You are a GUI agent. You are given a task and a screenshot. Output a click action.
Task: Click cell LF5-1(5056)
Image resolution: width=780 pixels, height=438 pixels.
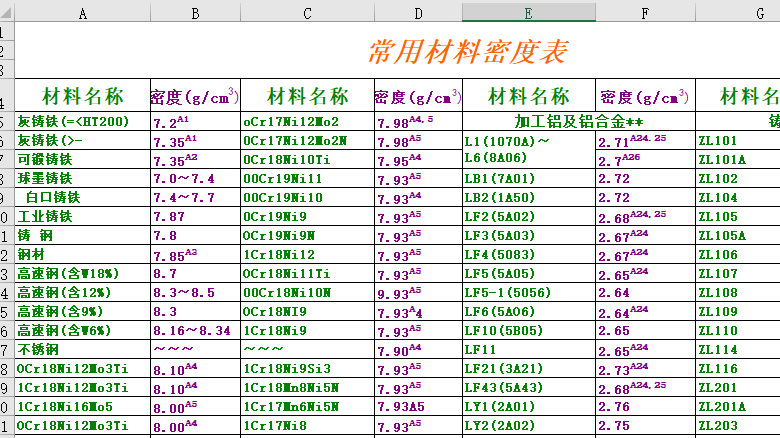click(x=529, y=292)
